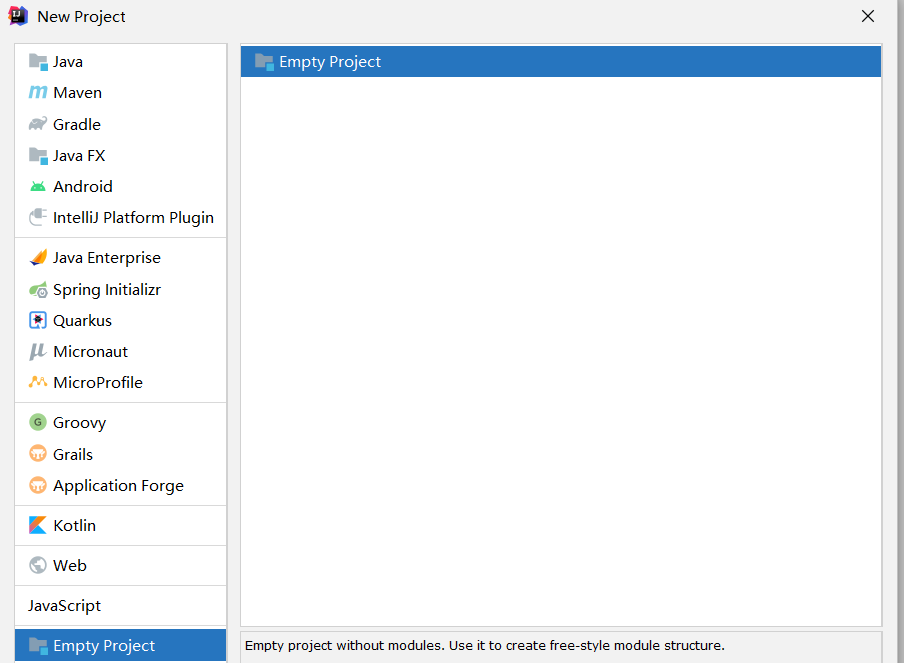Image resolution: width=904 pixels, height=663 pixels.
Task: Select Kotlin project type
Action: click(120, 526)
